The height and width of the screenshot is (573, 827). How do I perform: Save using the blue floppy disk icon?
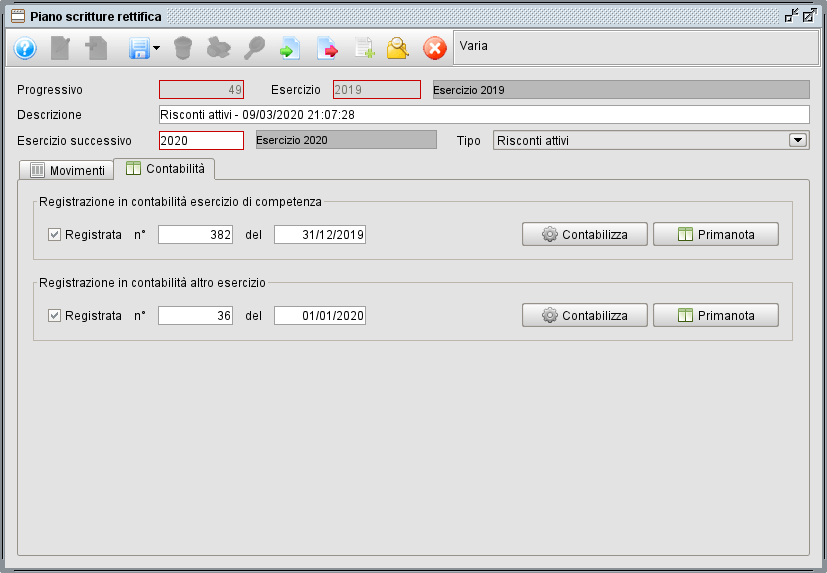coord(139,49)
